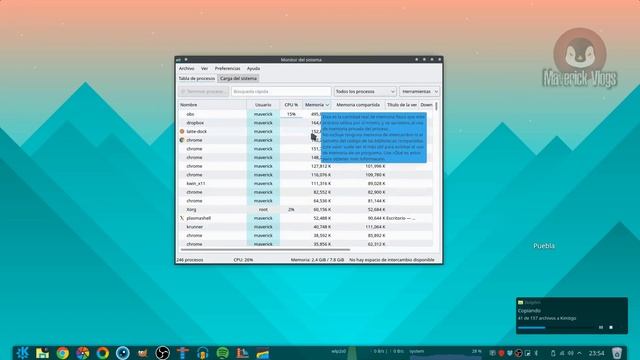Open the KDE application launcher
The height and width of the screenshot is (360, 640).
[22, 353]
